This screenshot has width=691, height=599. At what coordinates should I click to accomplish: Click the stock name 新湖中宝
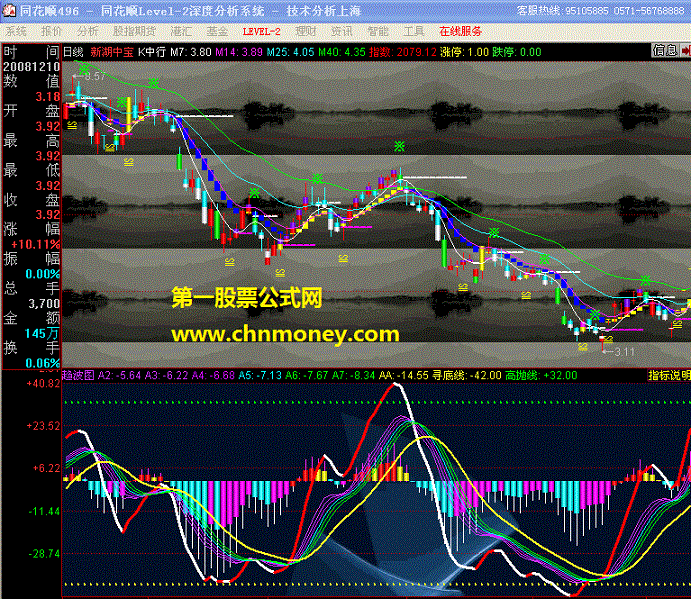[112, 52]
